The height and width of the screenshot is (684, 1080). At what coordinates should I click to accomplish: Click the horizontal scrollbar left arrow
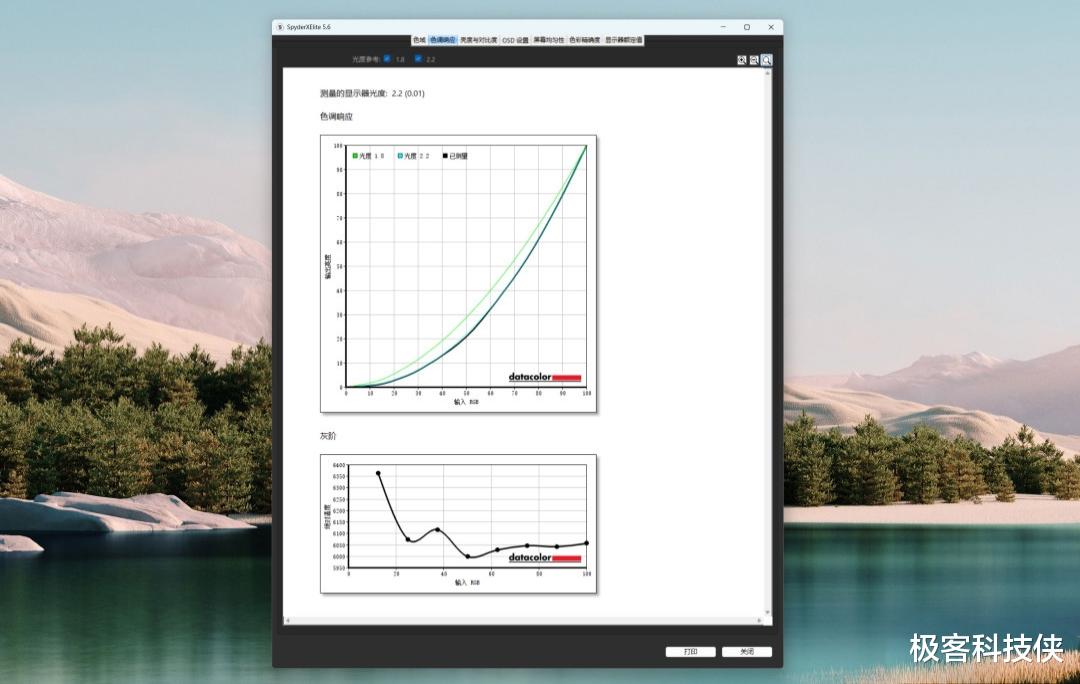pos(287,621)
